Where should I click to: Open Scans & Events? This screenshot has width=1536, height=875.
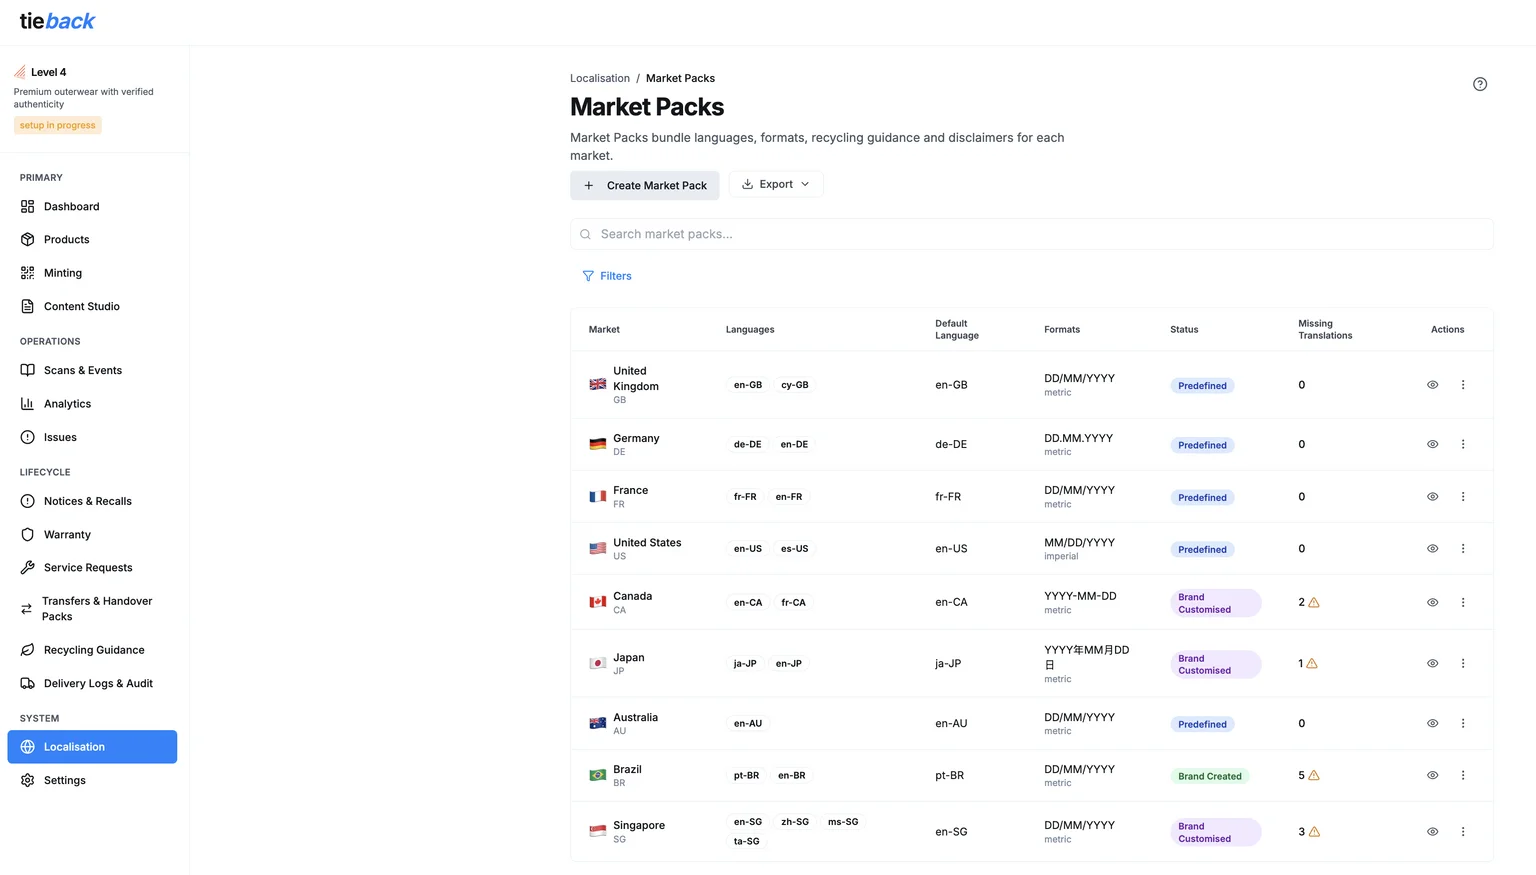click(x=83, y=370)
